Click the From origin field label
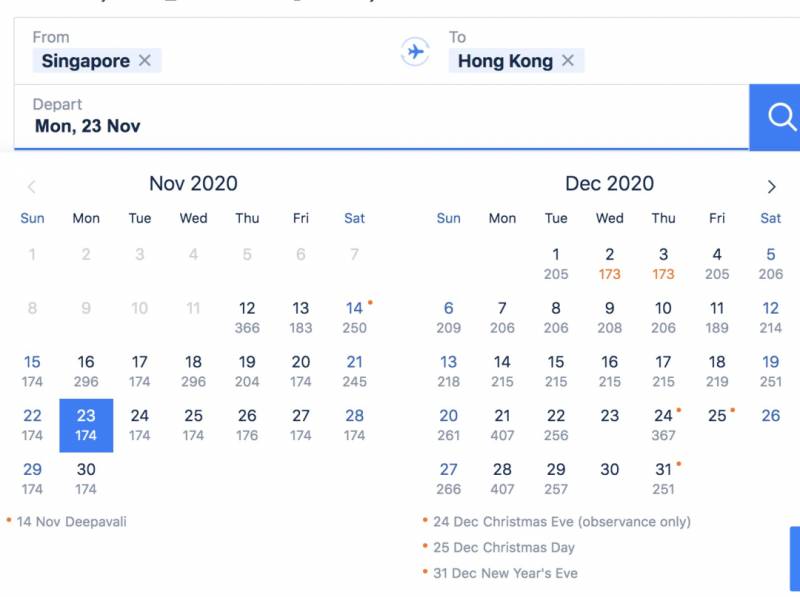The height and width of the screenshot is (597, 800). tap(51, 37)
